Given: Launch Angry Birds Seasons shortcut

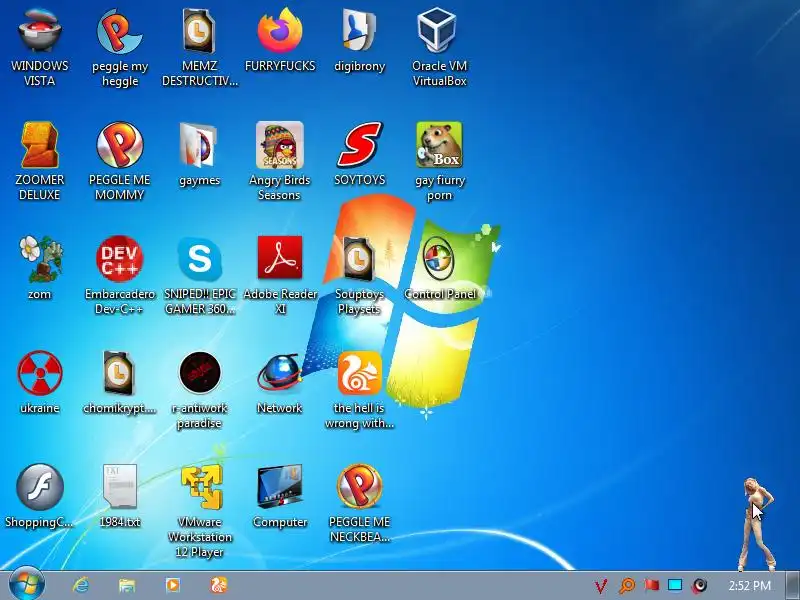Looking at the screenshot, I should [280, 146].
